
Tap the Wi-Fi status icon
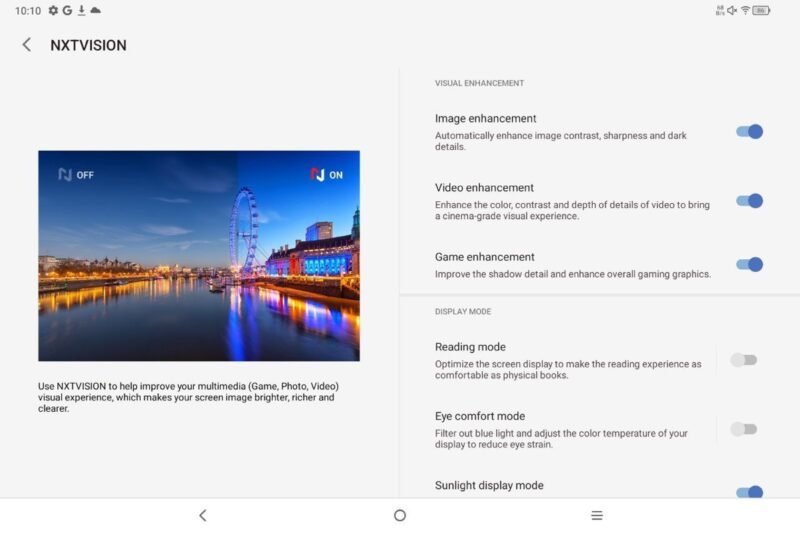click(x=745, y=10)
